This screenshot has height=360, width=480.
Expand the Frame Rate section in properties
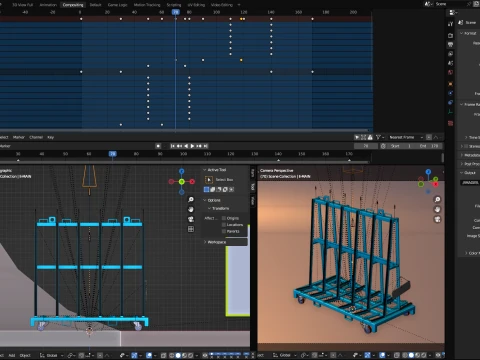pyautogui.click(x=470, y=105)
